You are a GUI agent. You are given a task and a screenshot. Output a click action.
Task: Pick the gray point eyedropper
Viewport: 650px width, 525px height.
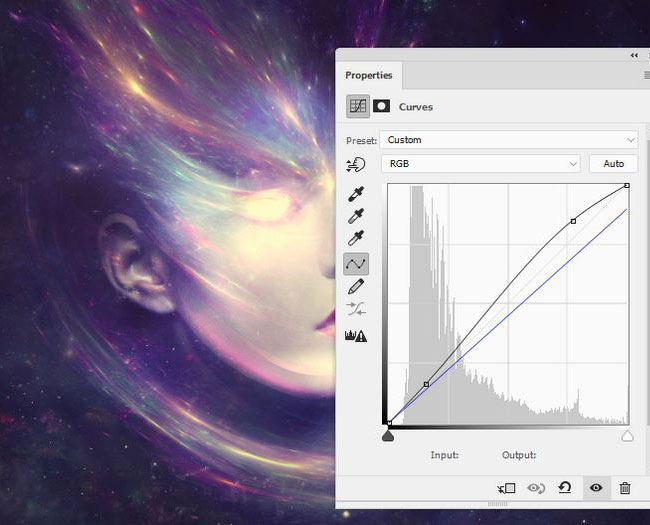[356, 216]
